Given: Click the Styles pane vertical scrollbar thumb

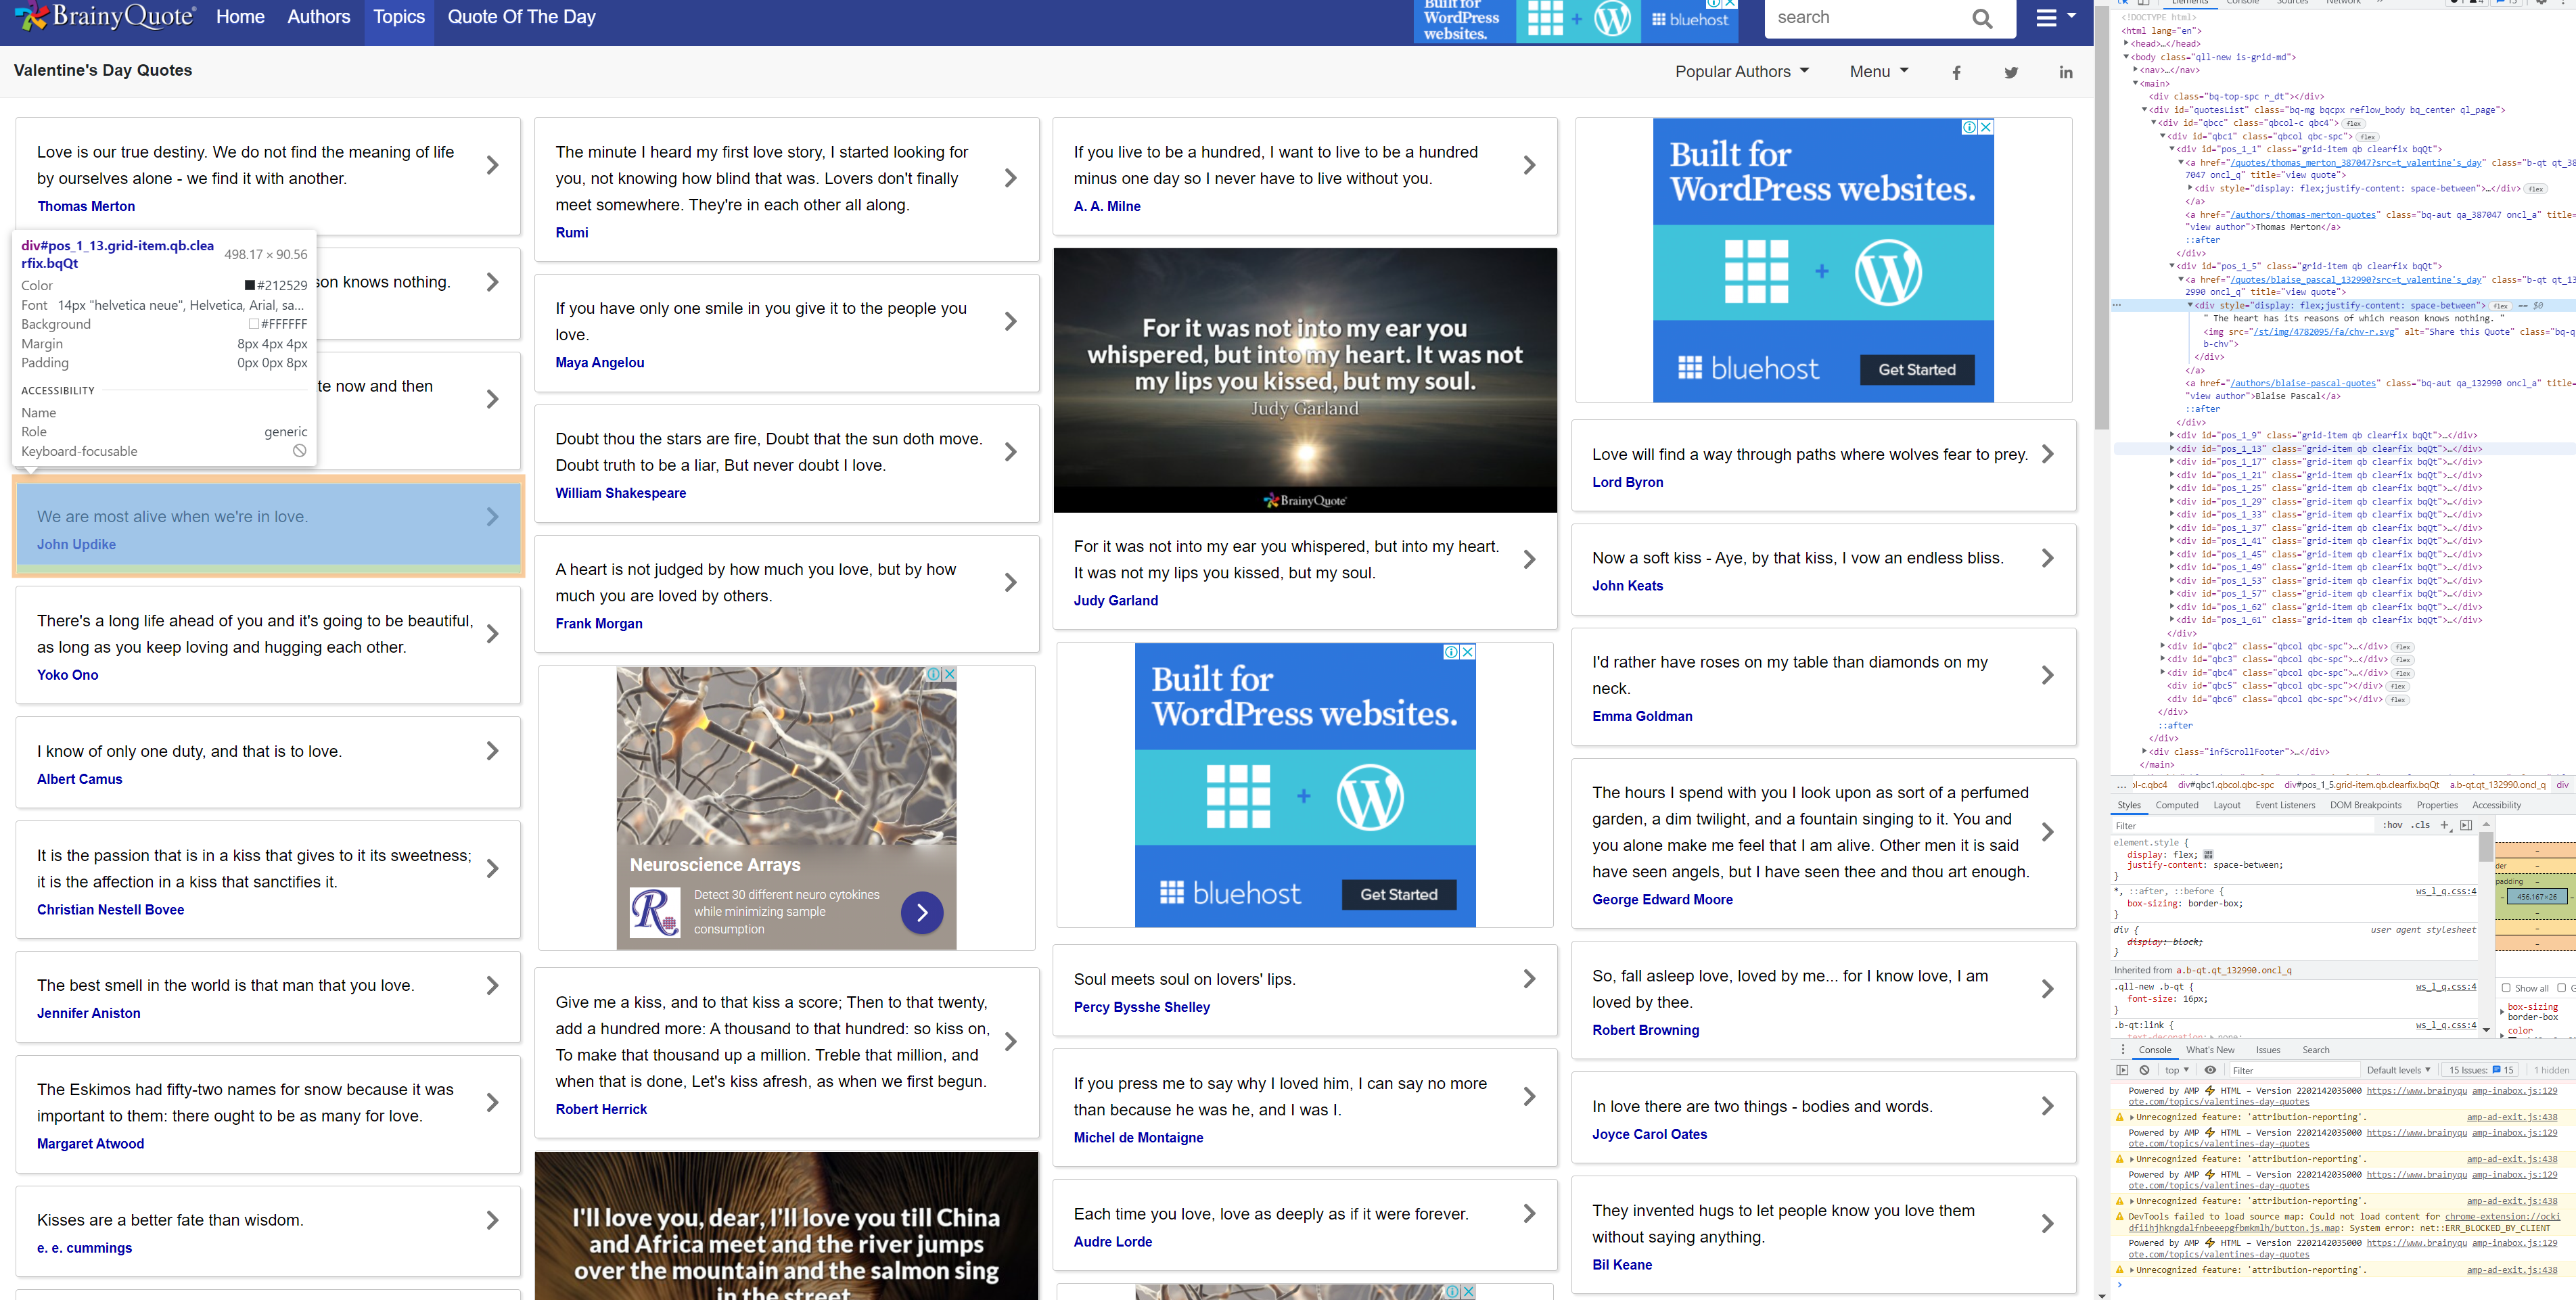Looking at the screenshot, I should click(2485, 846).
